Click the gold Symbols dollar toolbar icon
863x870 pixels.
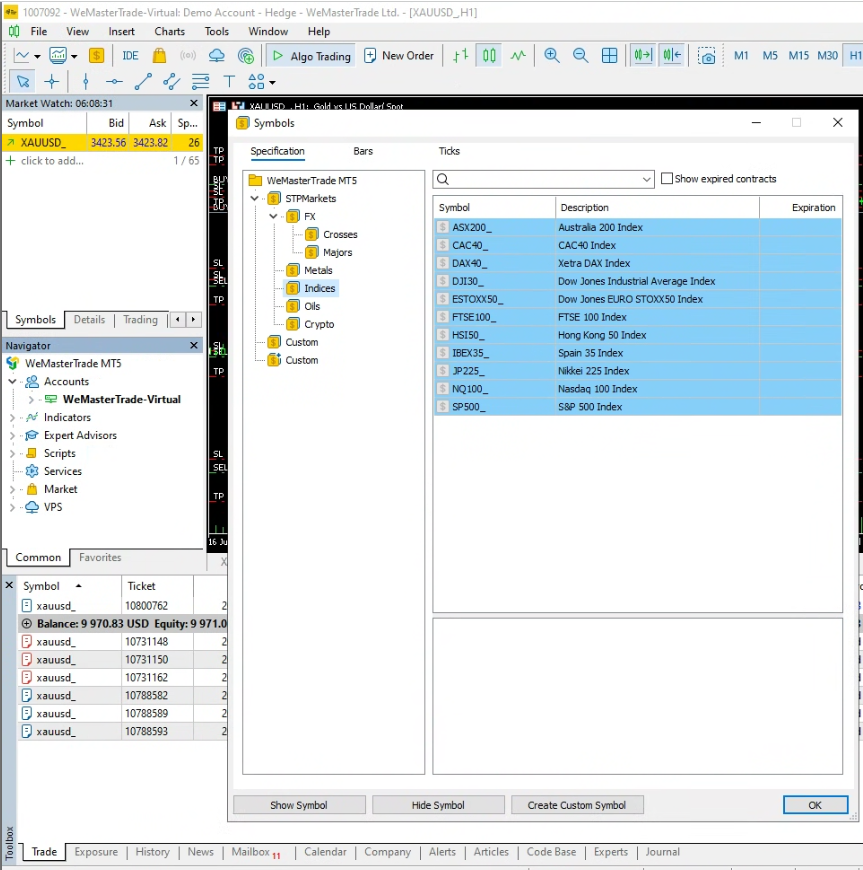point(97,55)
